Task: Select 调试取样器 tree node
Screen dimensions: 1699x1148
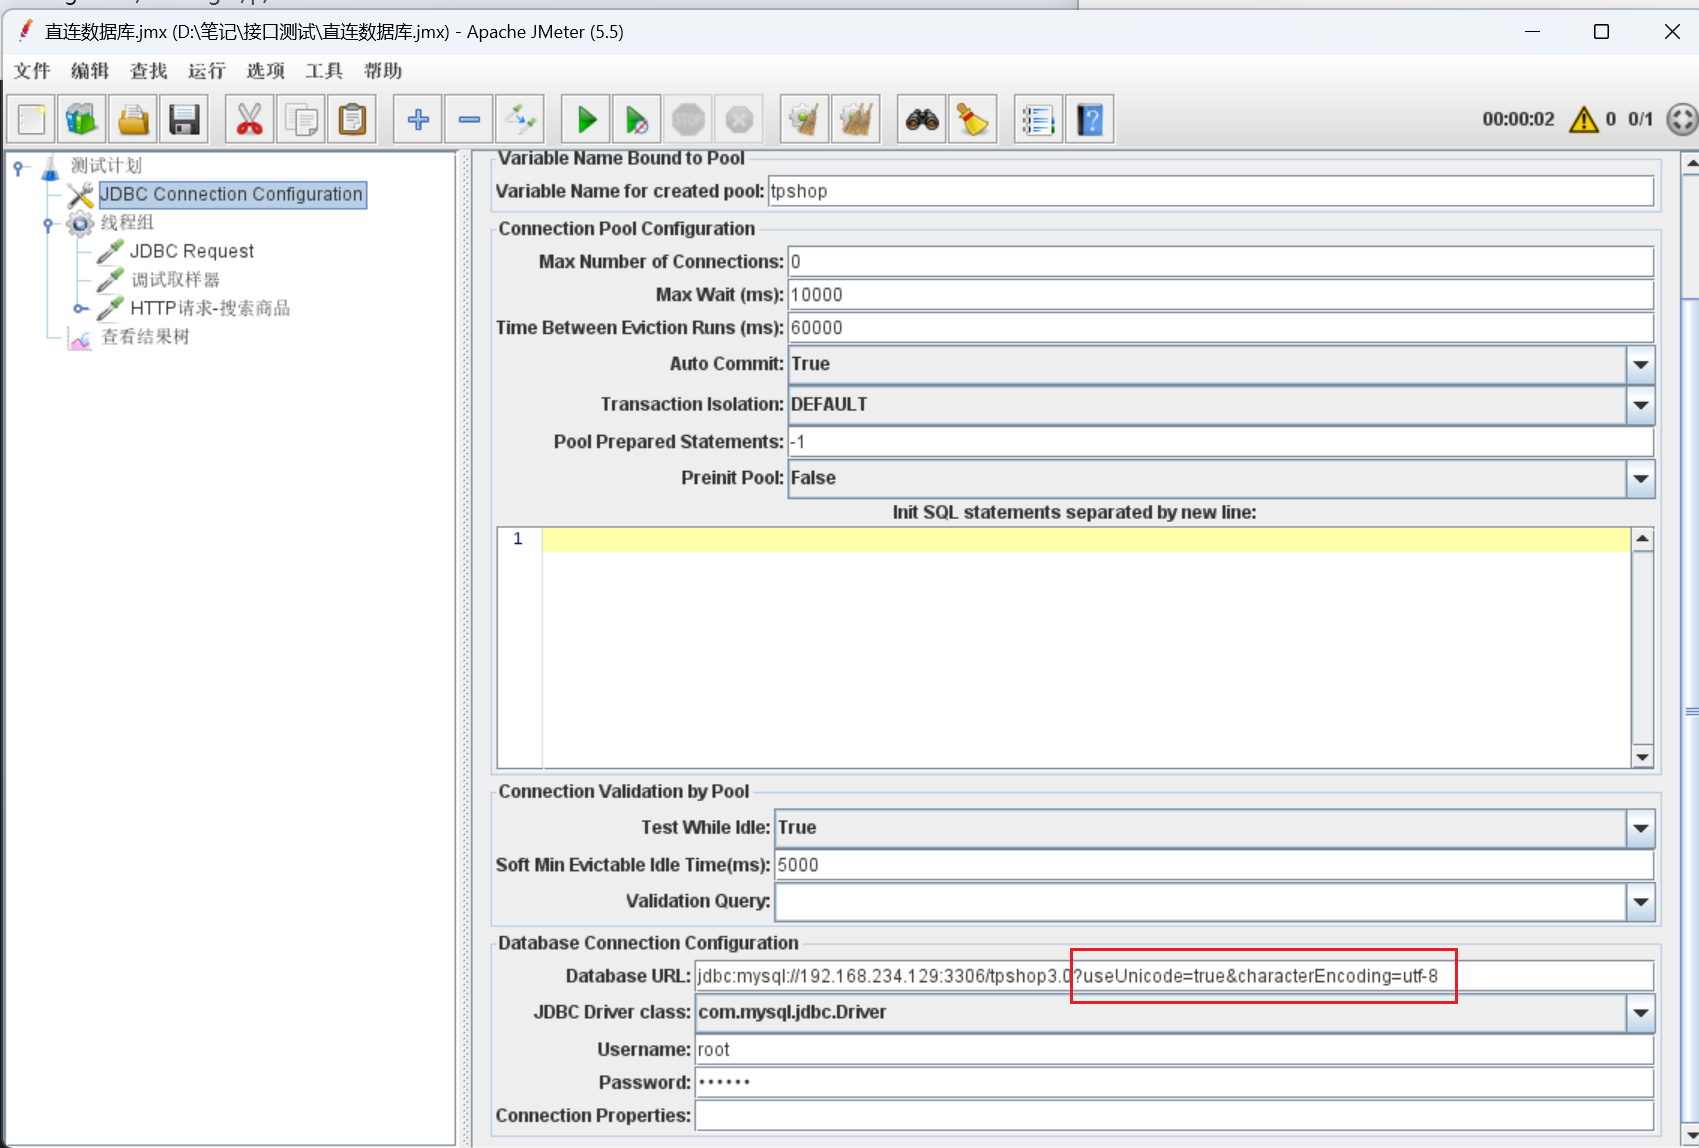Action: [x=175, y=279]
